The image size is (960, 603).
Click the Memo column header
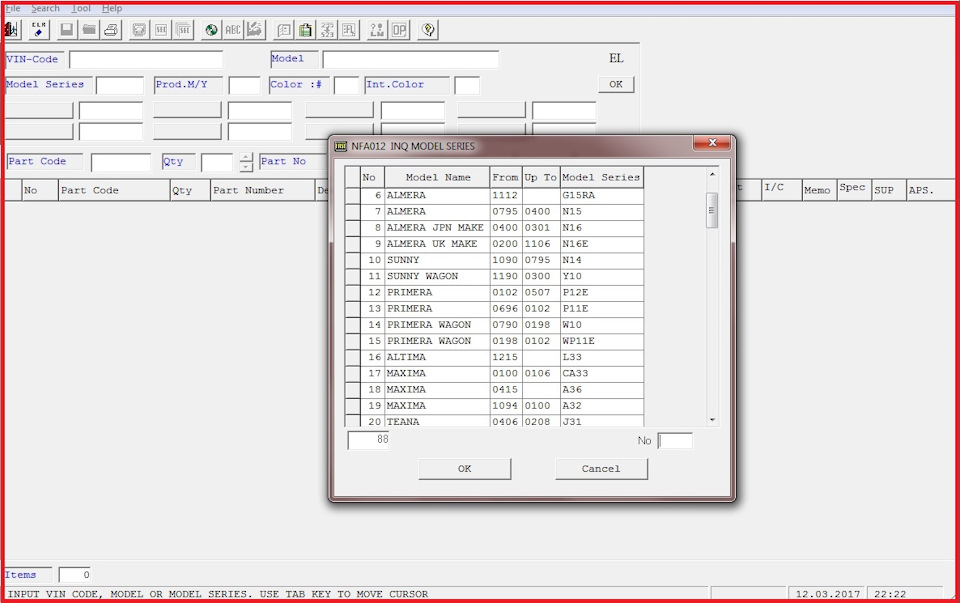pyautogui.click(x=818, y=190)
